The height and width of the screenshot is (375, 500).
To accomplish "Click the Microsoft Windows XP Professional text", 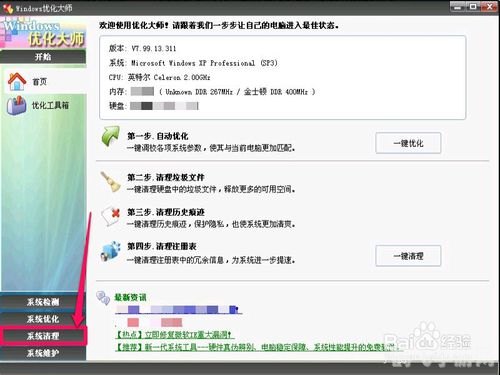I will 193,63.
